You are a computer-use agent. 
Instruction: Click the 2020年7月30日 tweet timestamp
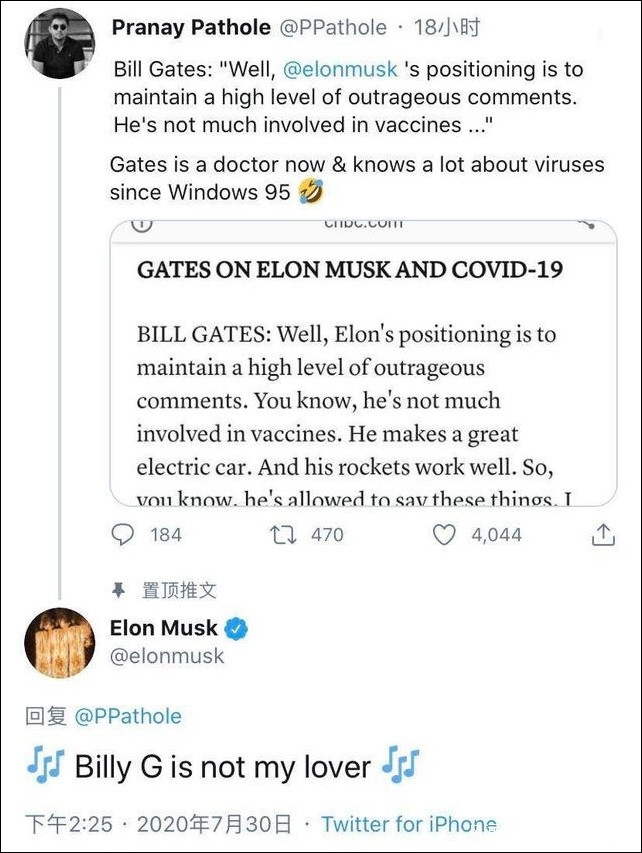(x=214, y=825)
